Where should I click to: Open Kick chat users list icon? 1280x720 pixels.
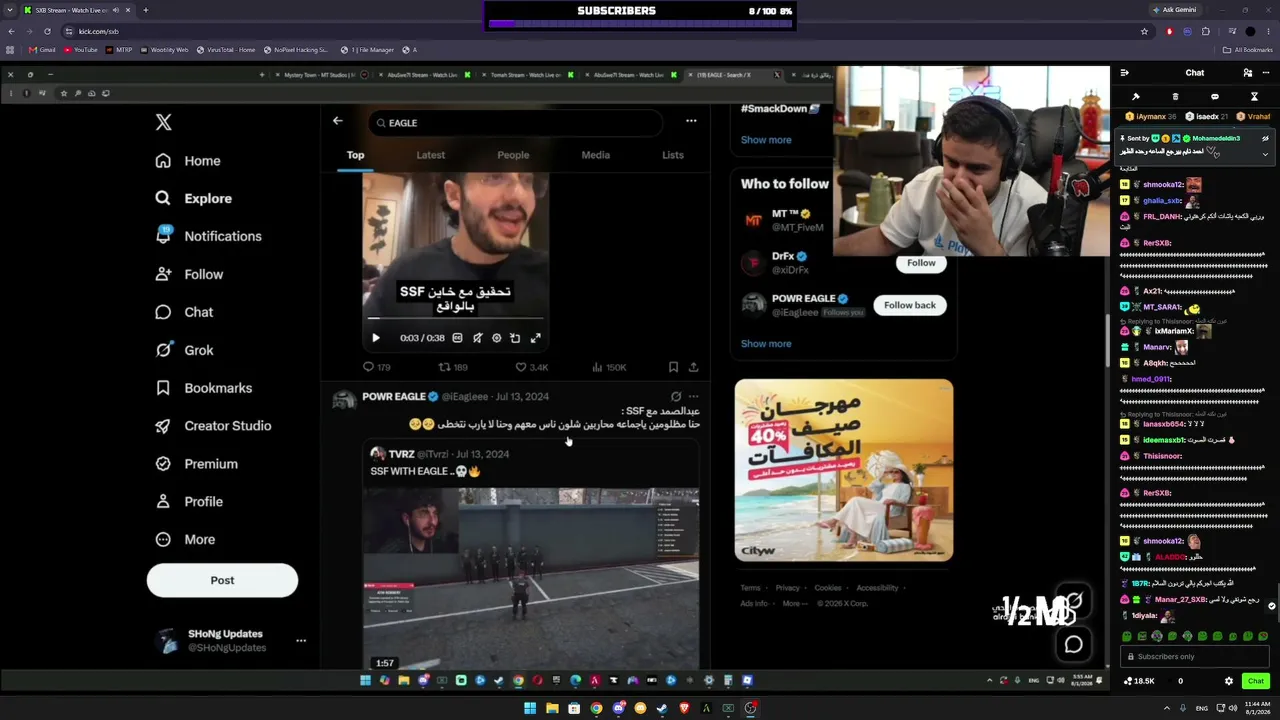1247,73
